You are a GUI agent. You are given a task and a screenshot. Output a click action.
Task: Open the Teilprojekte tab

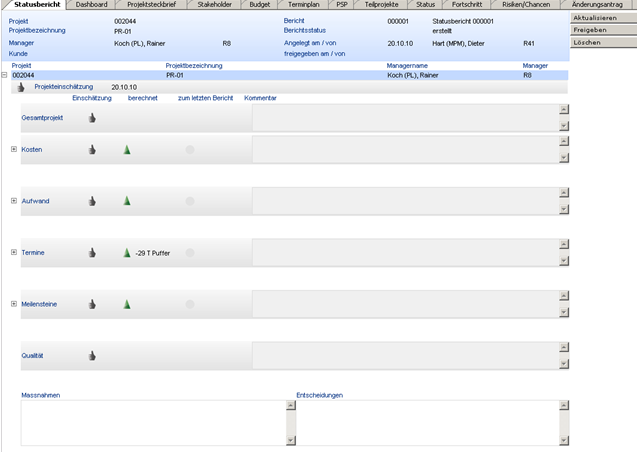click(381, 4)
